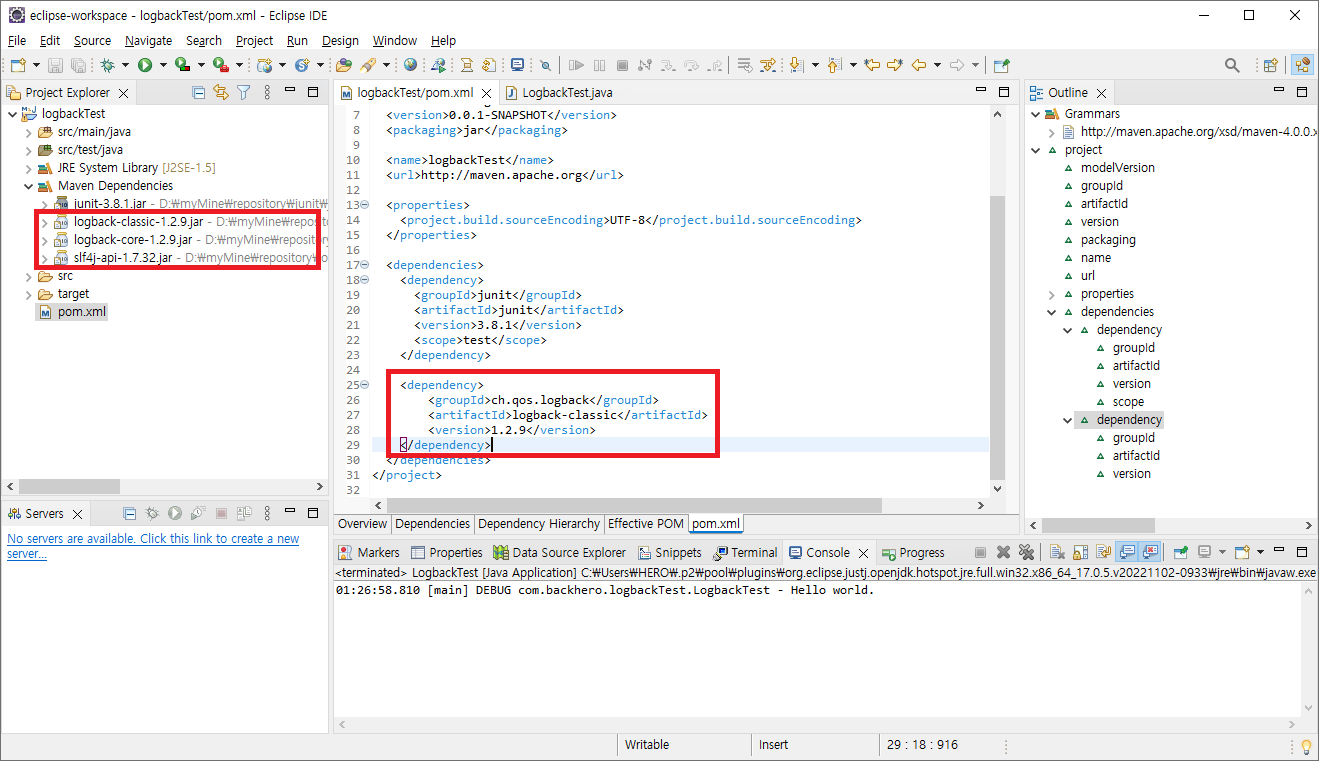The image size is (1319, 761).
Task: Open the Window menu
Action: click(394, 41)
